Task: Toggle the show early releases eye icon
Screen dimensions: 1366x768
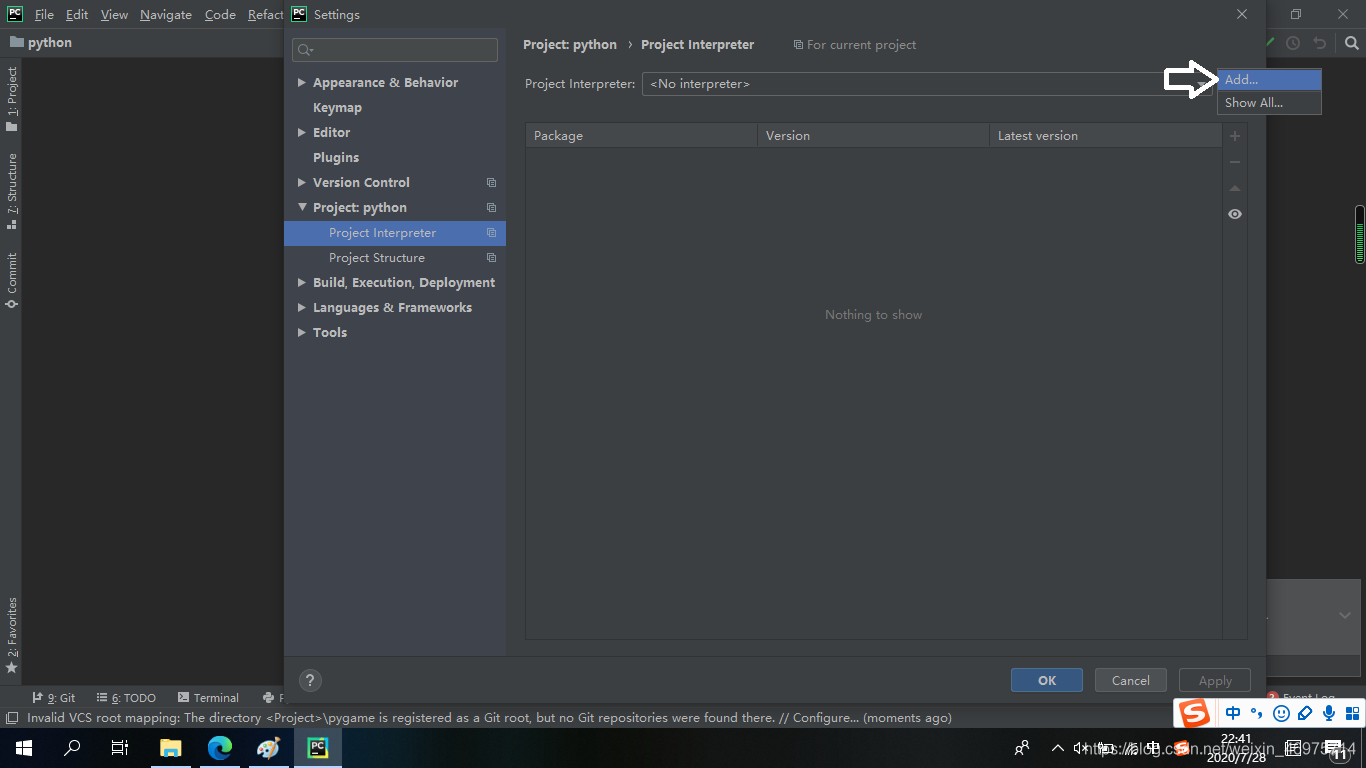Action: pyautogui.click(x=1235, y=214)
